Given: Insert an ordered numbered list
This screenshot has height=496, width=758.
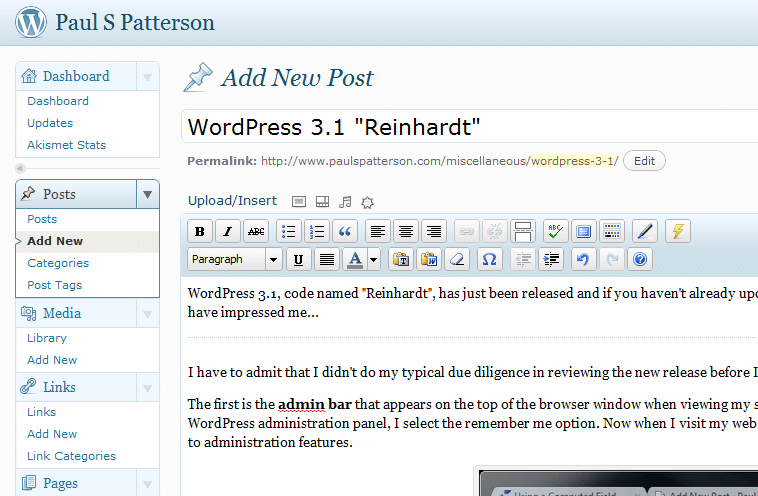Looking at the screenshot, I should (317, 232).
